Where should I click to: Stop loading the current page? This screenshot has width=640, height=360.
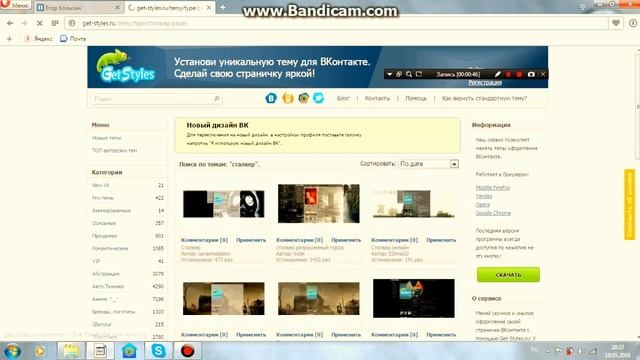click(x=40, y=23)
